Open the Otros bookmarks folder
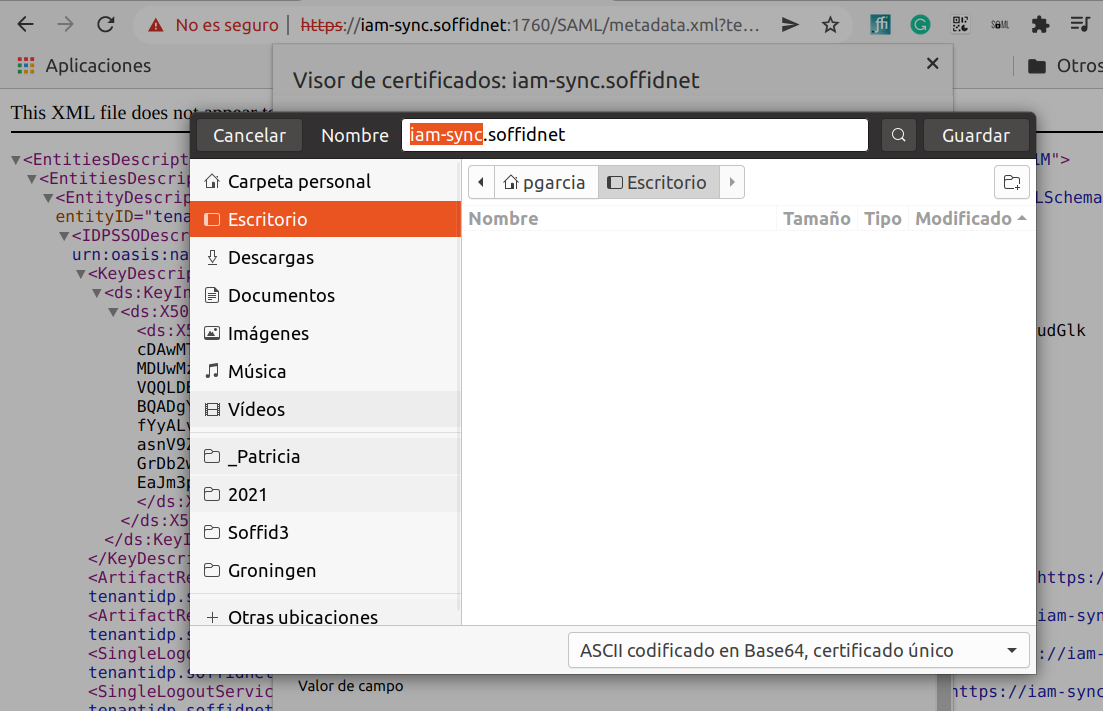 click(x=1065, y=65)
